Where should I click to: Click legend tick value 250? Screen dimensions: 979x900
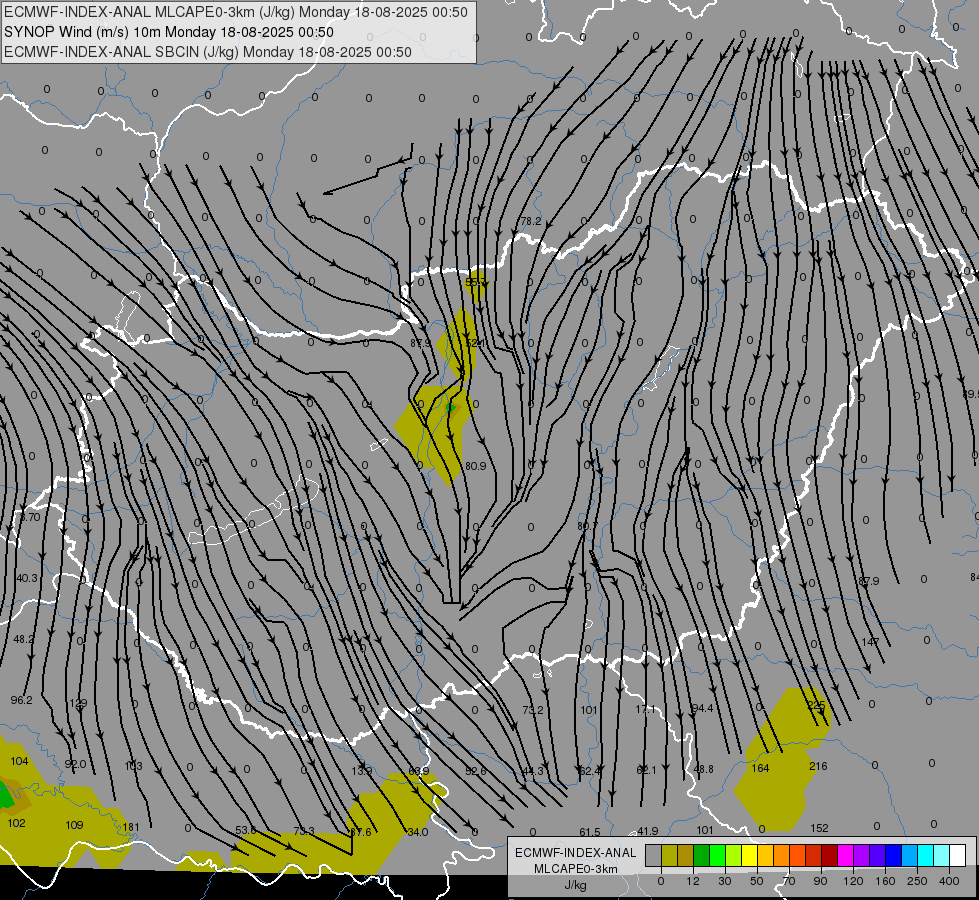point(917,881)
